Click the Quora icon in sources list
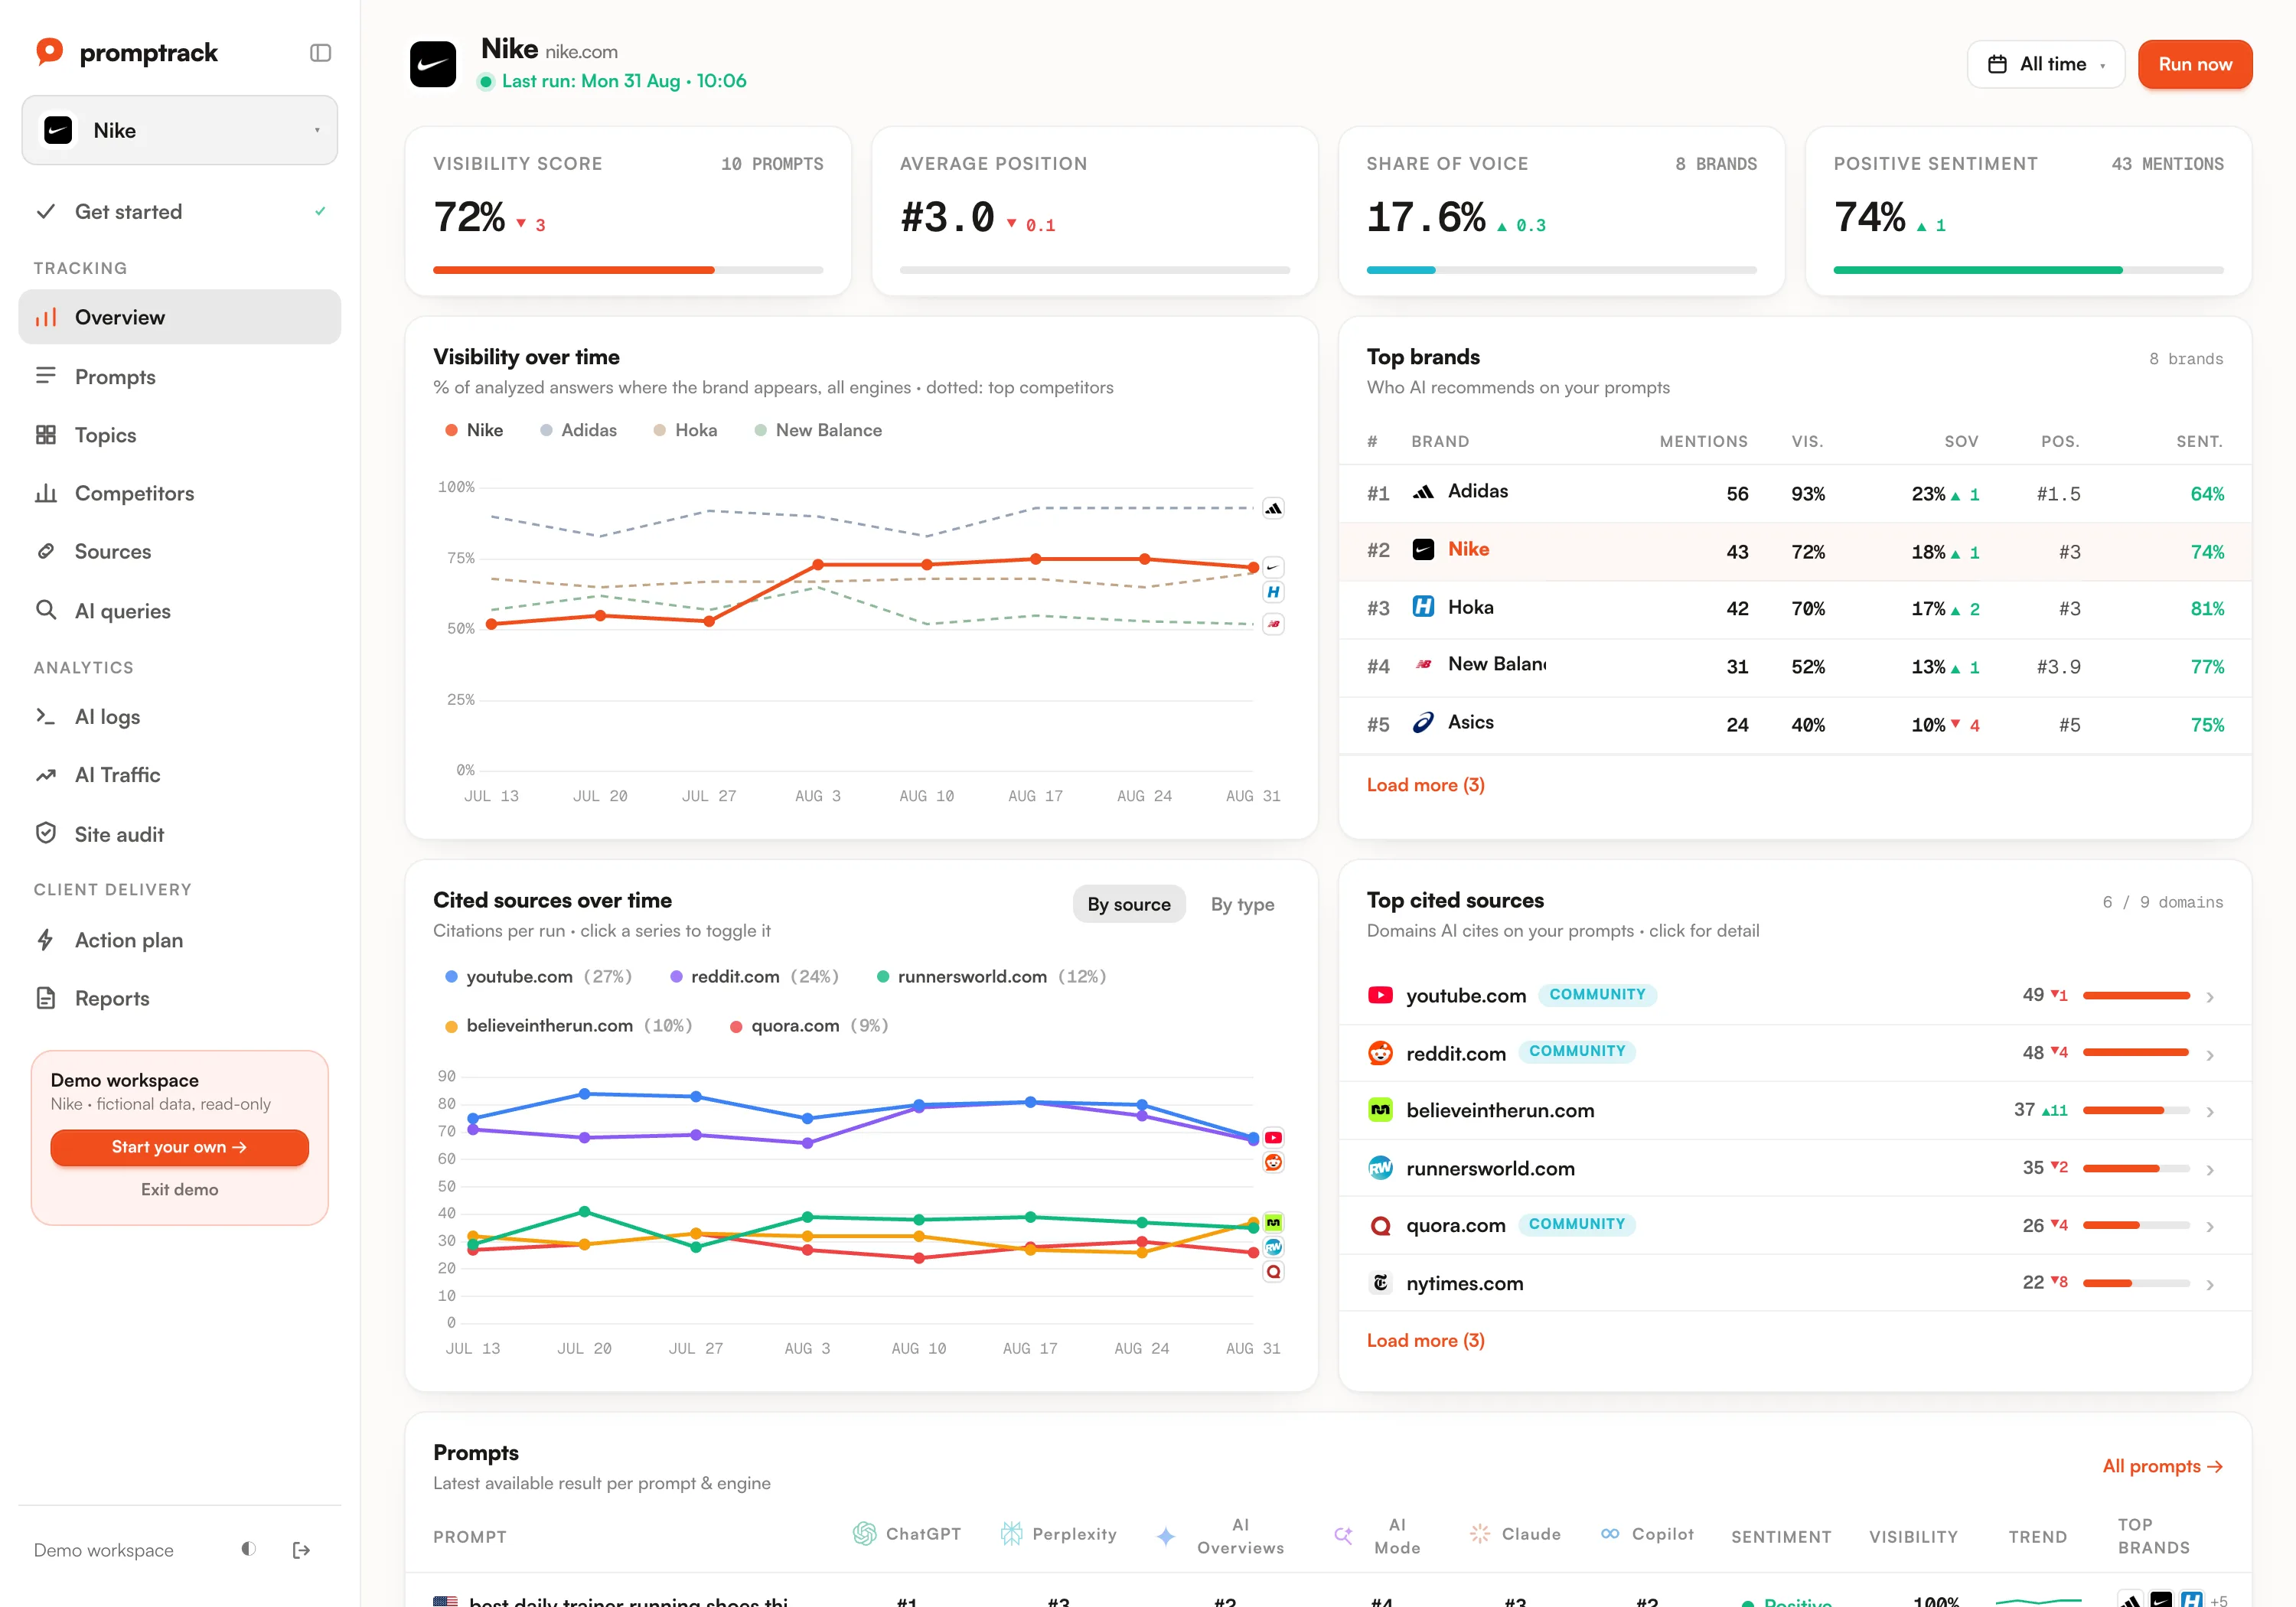 pos(1380,1226)
